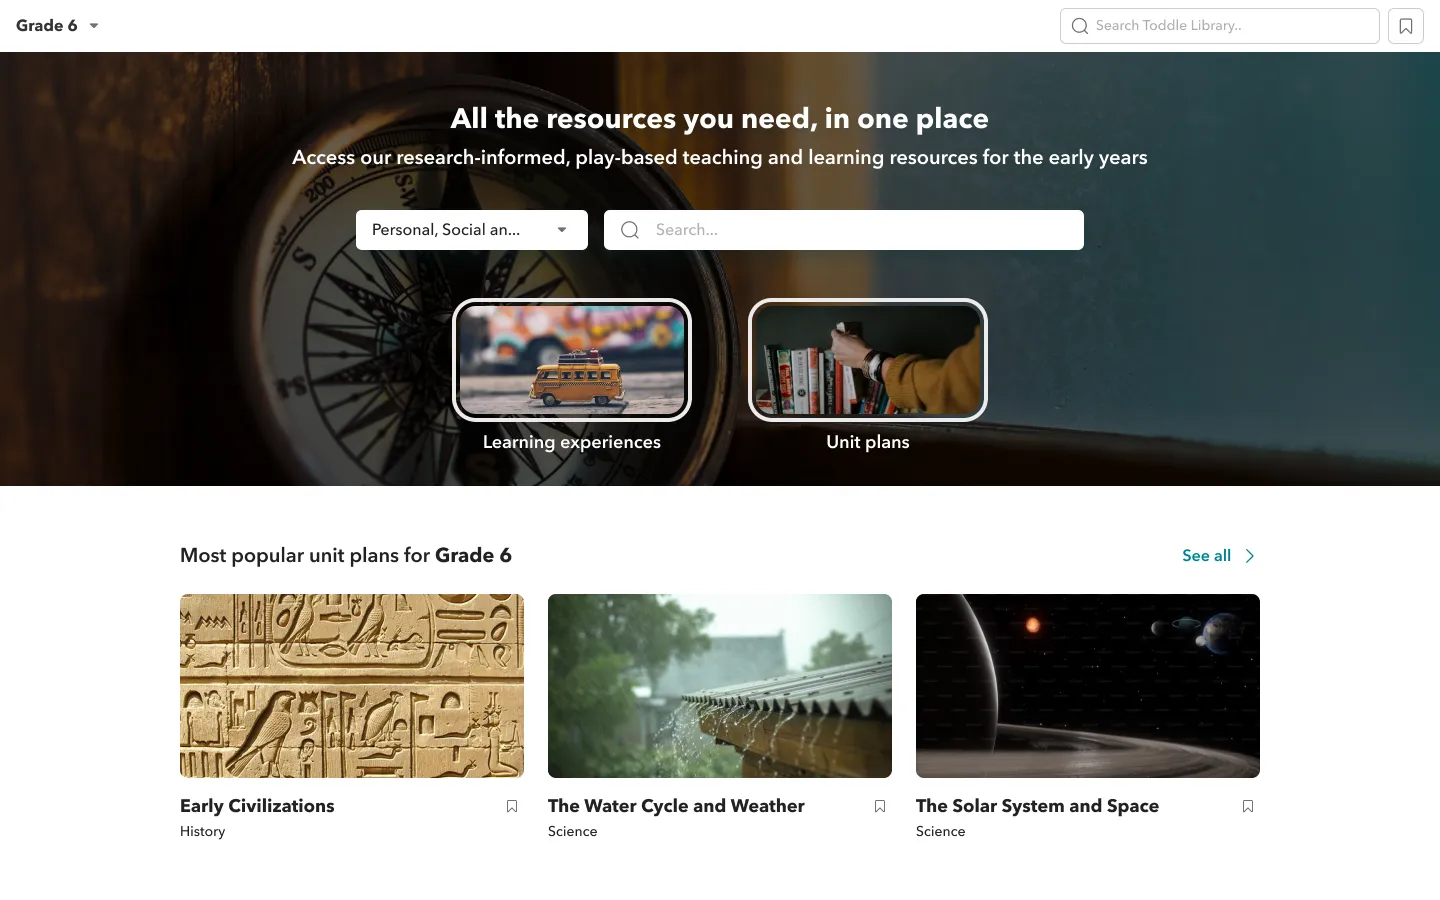Open the Early Civilizations title link
Viewport: 1440px width, 900px height.
click(x=257, y=806)
